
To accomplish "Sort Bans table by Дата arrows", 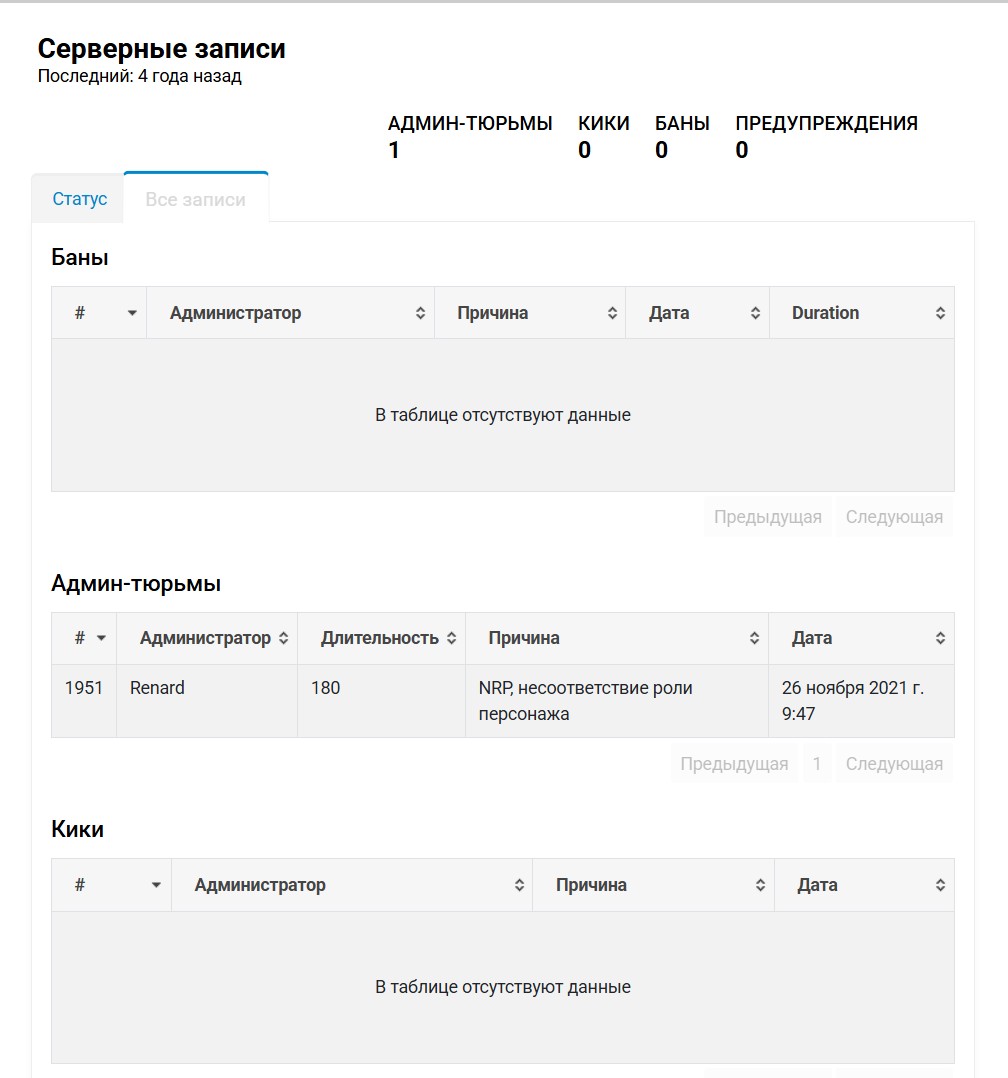I will (755, 314).
